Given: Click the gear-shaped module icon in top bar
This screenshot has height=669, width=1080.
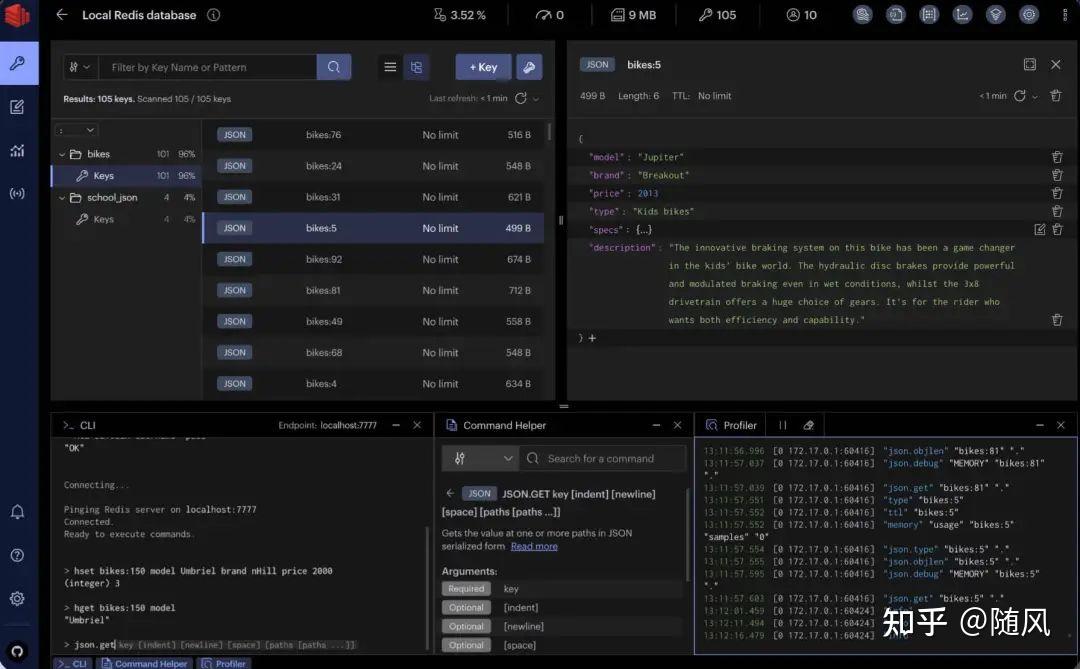Looking at the screenshot, I should click(1029, 14).
